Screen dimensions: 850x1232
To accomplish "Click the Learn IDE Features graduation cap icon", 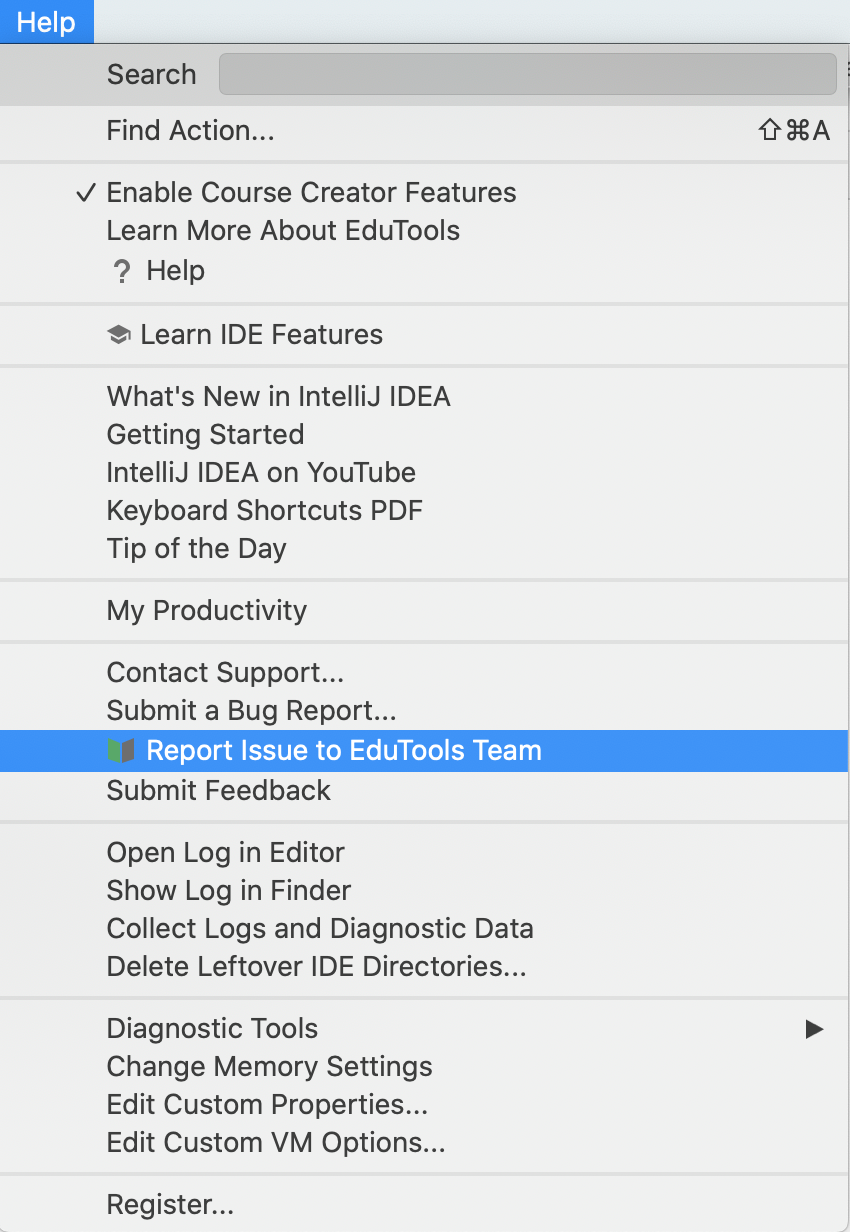I will pyautogui.click(x=119, y=335).
